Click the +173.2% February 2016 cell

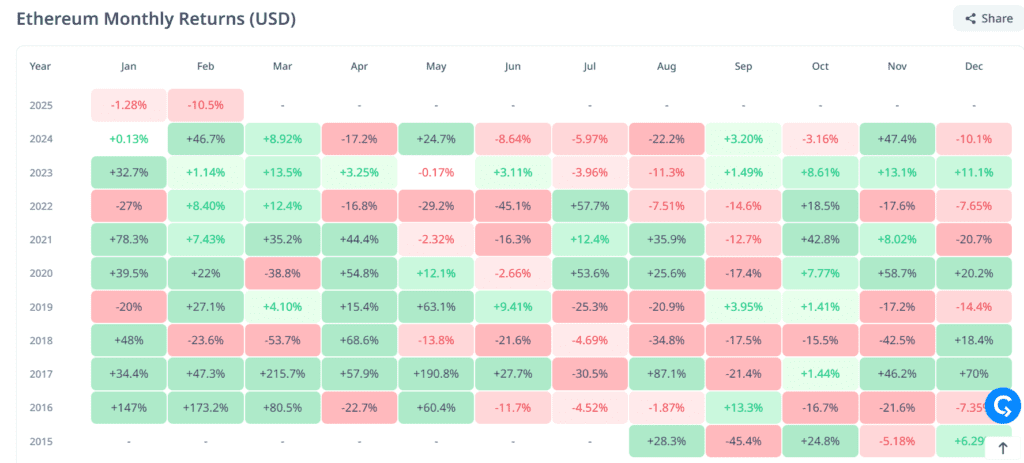tap(205, 407)
